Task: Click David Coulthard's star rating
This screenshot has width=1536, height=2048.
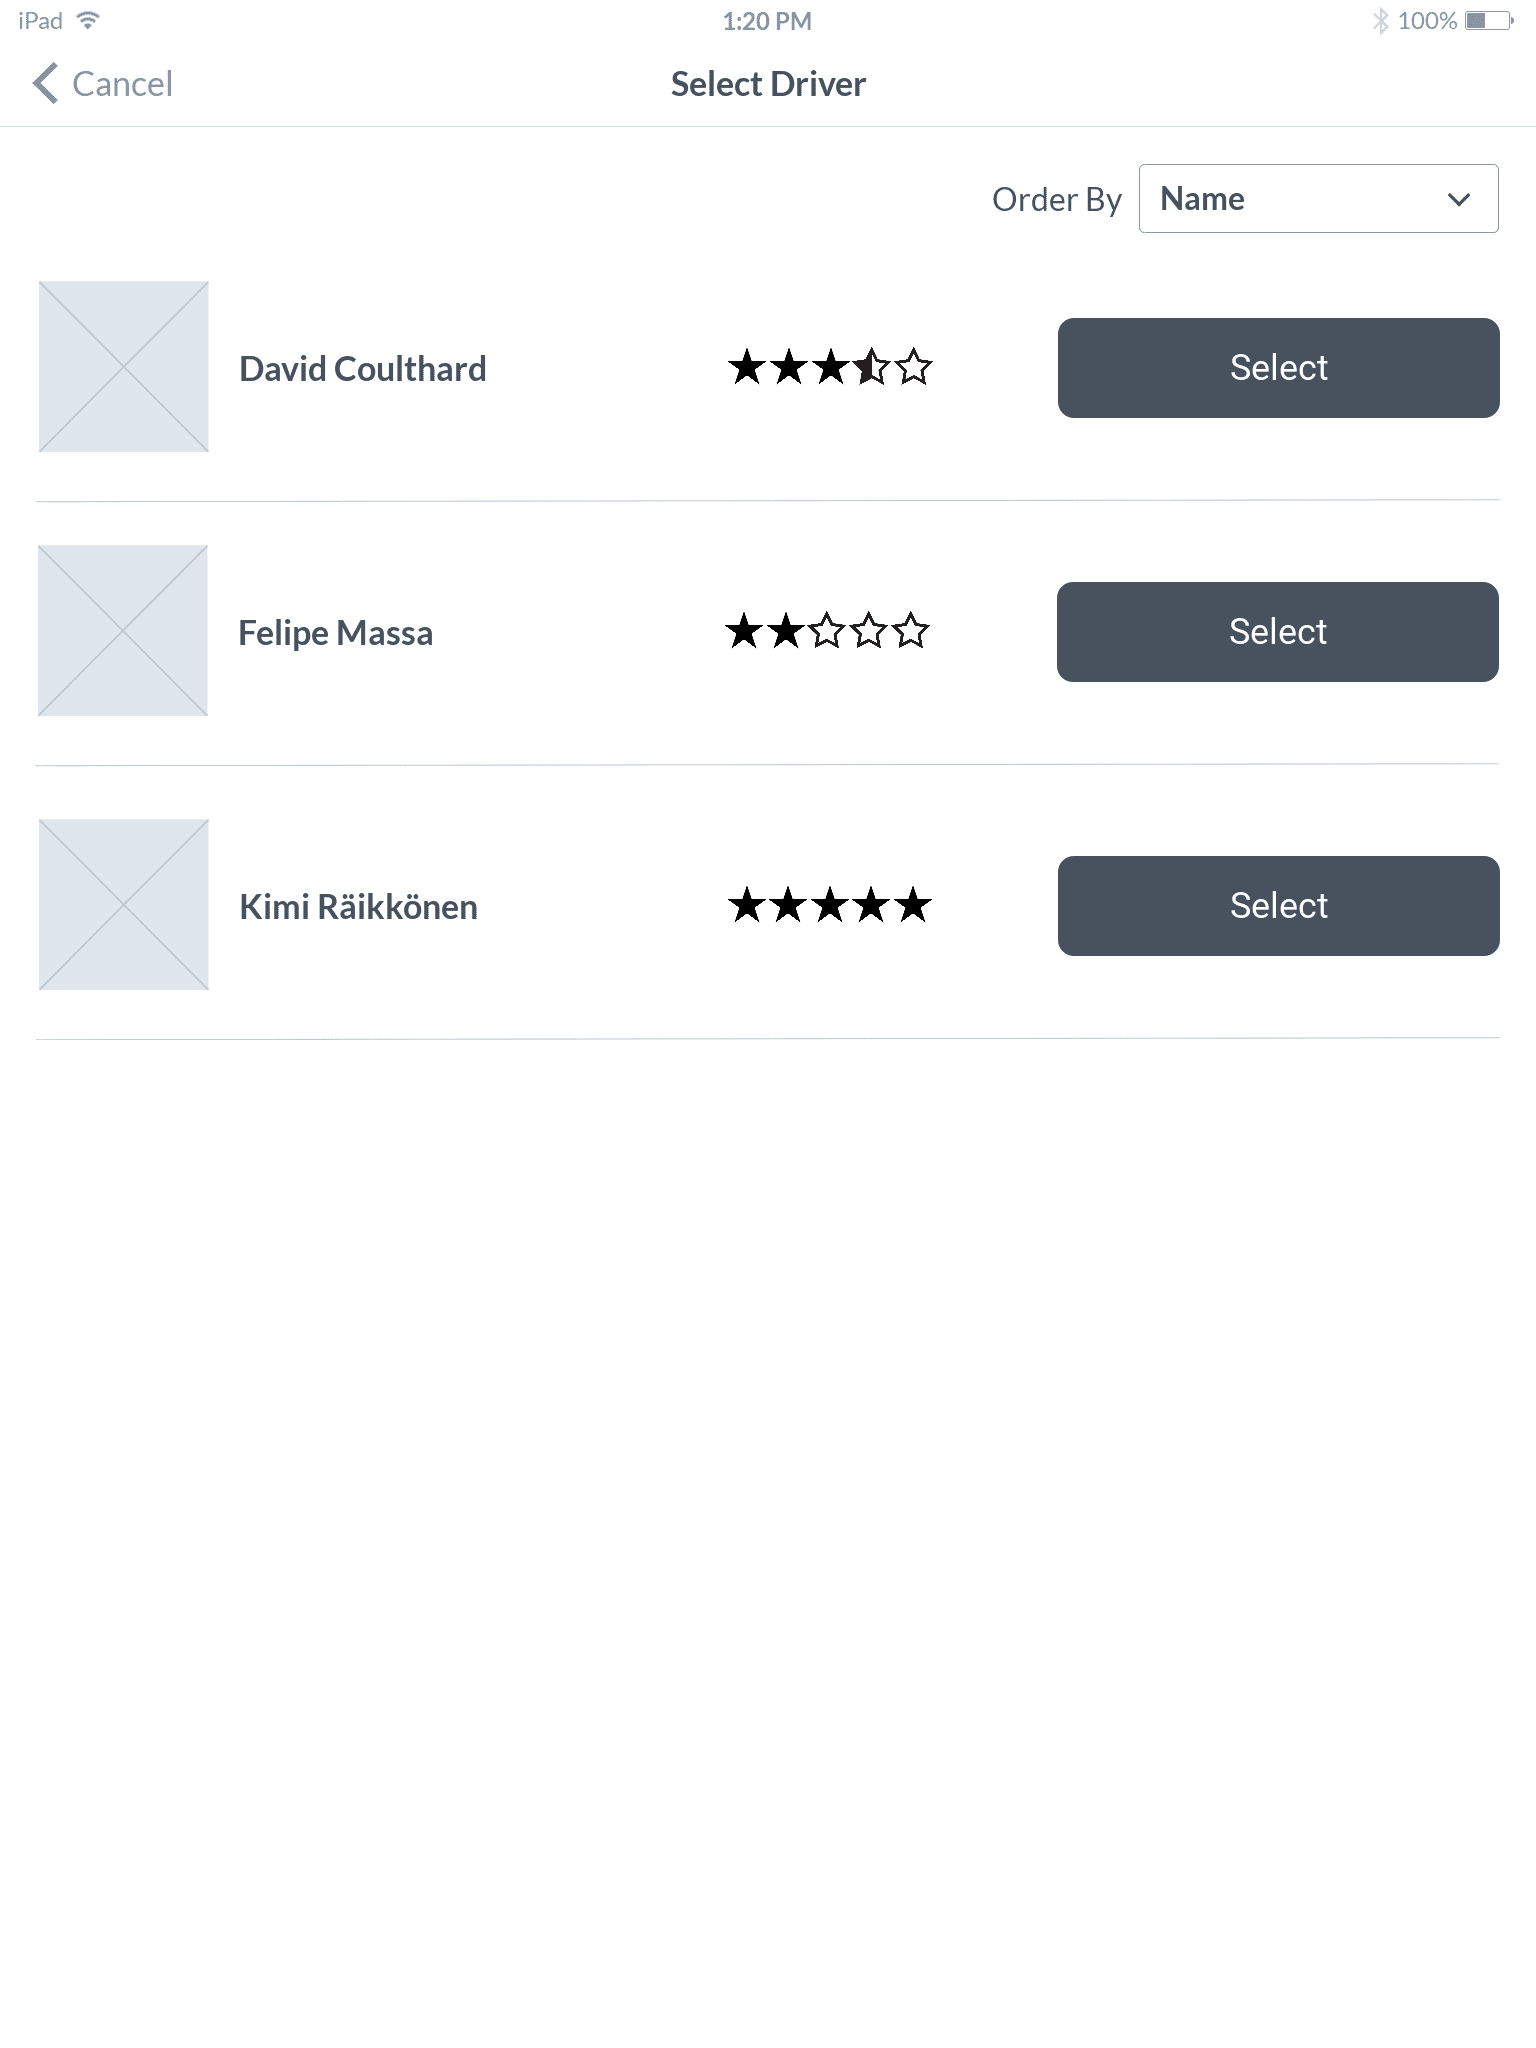Action: 830,368
